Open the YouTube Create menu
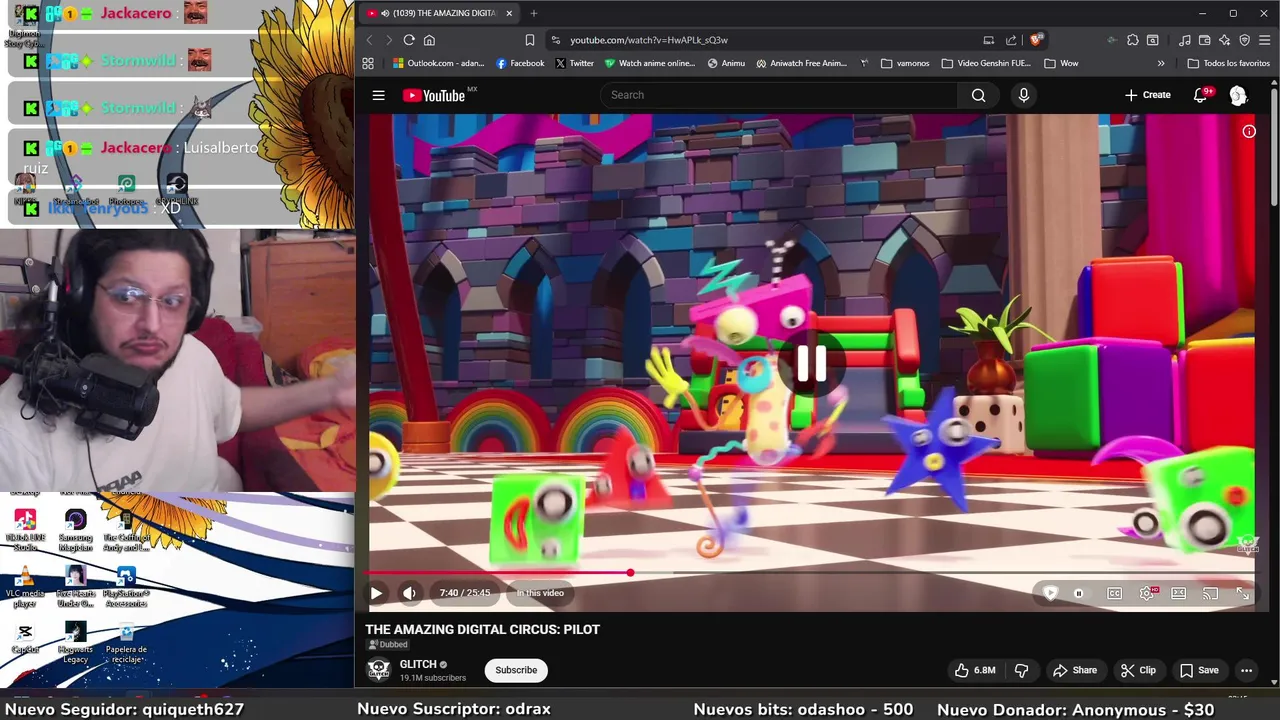Image resolution: width=1280 pixels, height=720 pixels. click(x=1147, y=95)
